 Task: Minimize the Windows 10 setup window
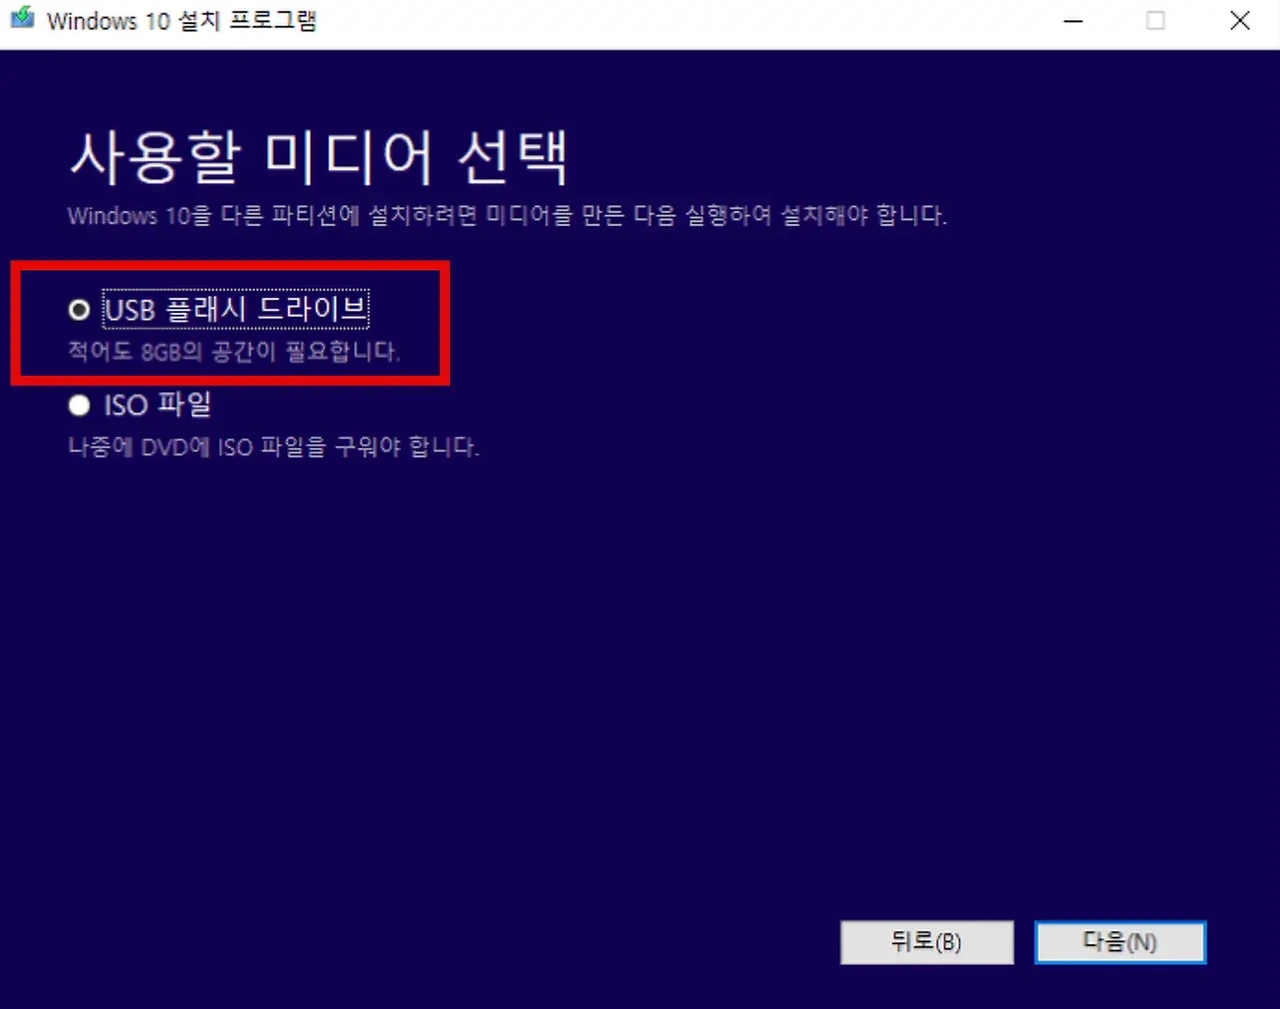1073,20
